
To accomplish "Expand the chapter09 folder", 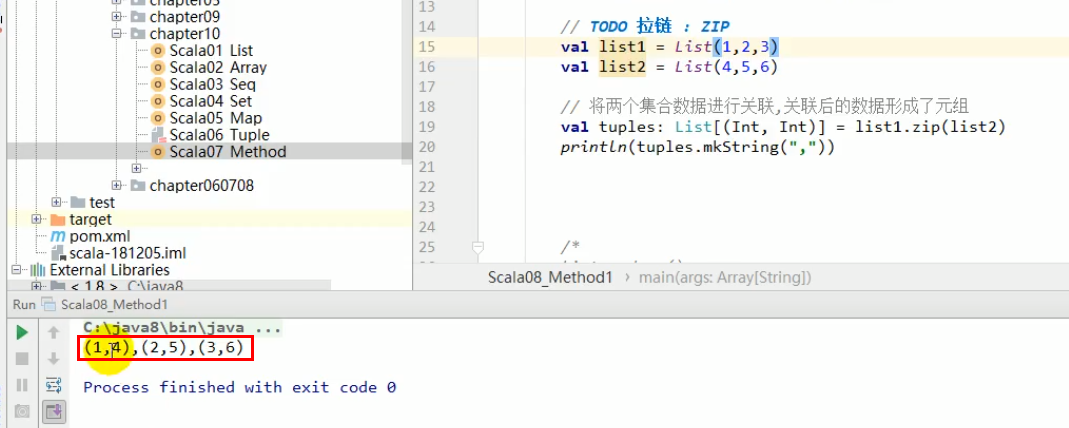I will click(x=117, y=16).
